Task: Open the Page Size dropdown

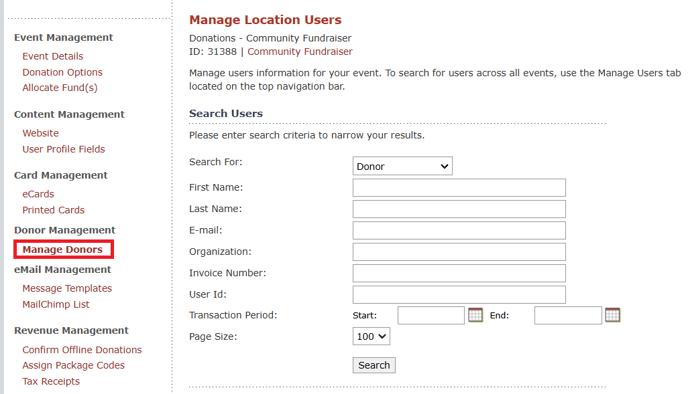Action: [x=371, y=337]
